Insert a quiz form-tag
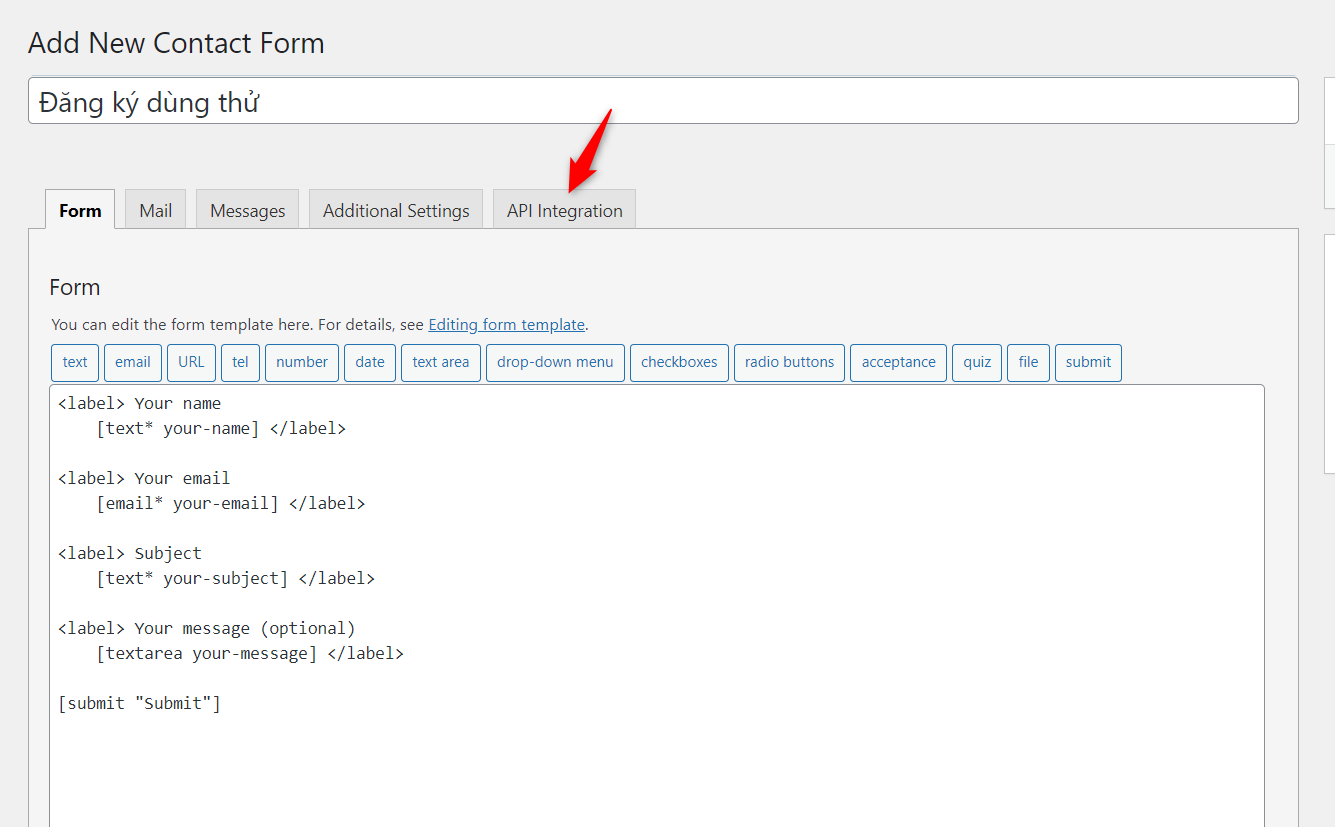 [976, 362]
